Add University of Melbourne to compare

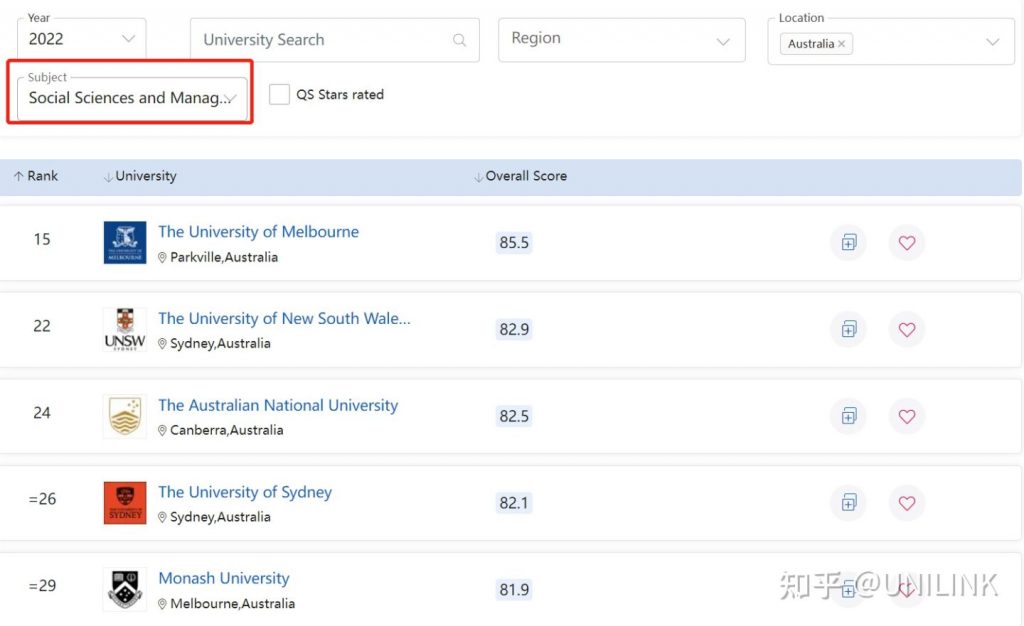(x=848, y=243)
